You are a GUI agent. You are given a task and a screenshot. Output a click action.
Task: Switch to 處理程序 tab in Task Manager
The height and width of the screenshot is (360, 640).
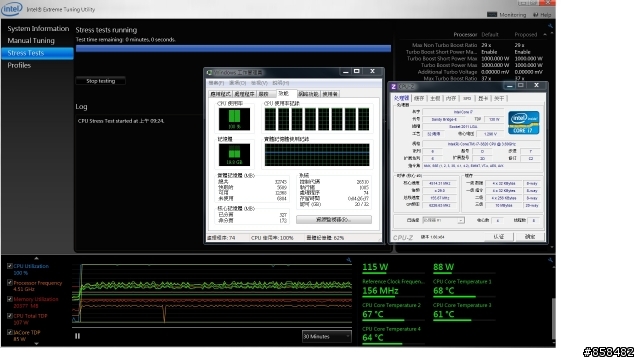pos(244,94)
